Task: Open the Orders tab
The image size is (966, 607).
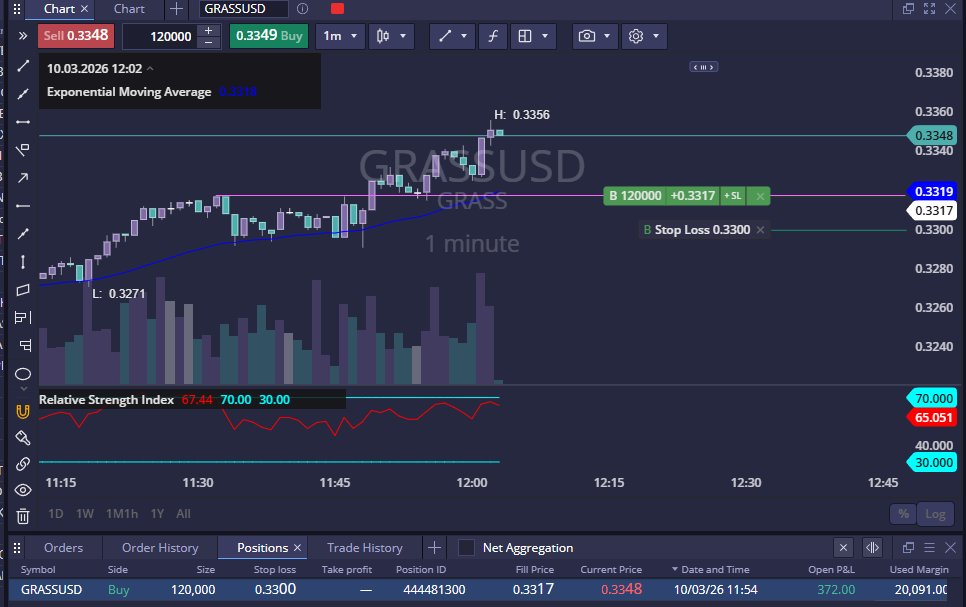Action: click(x=63, y=548)
